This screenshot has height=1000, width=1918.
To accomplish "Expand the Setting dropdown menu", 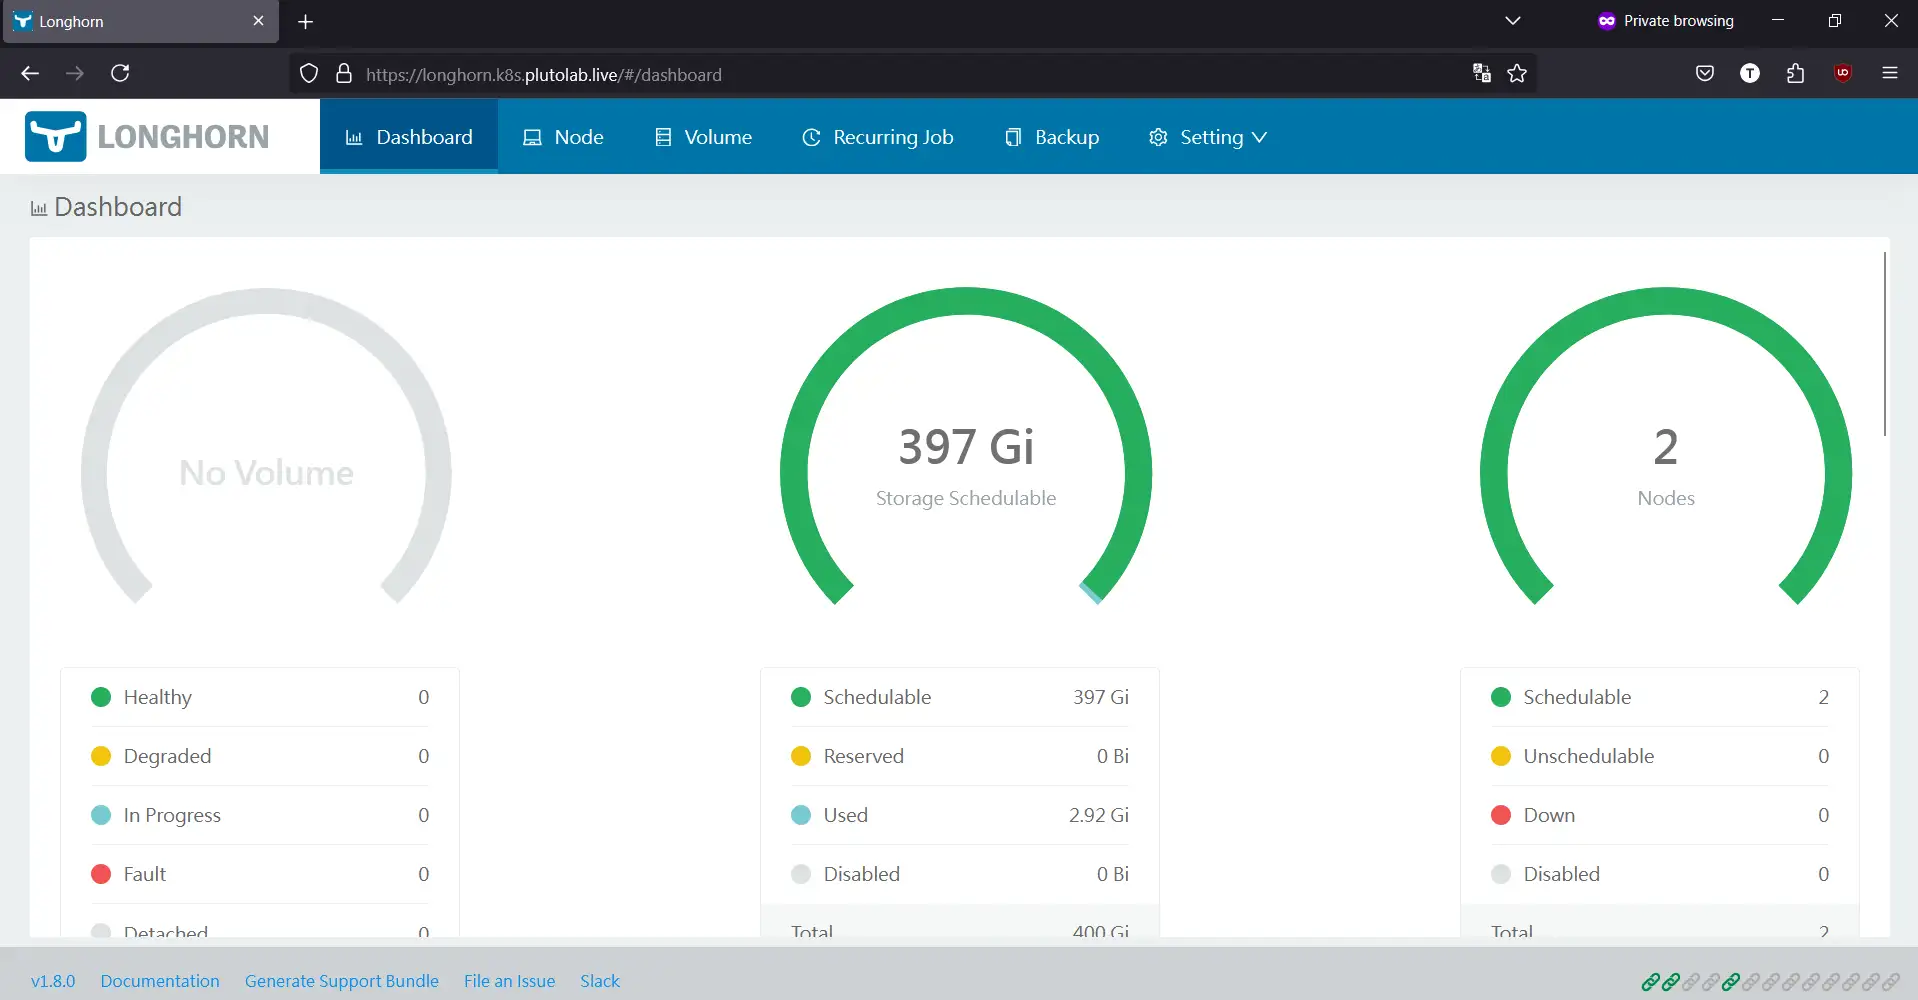I will tap(1208, 137).
